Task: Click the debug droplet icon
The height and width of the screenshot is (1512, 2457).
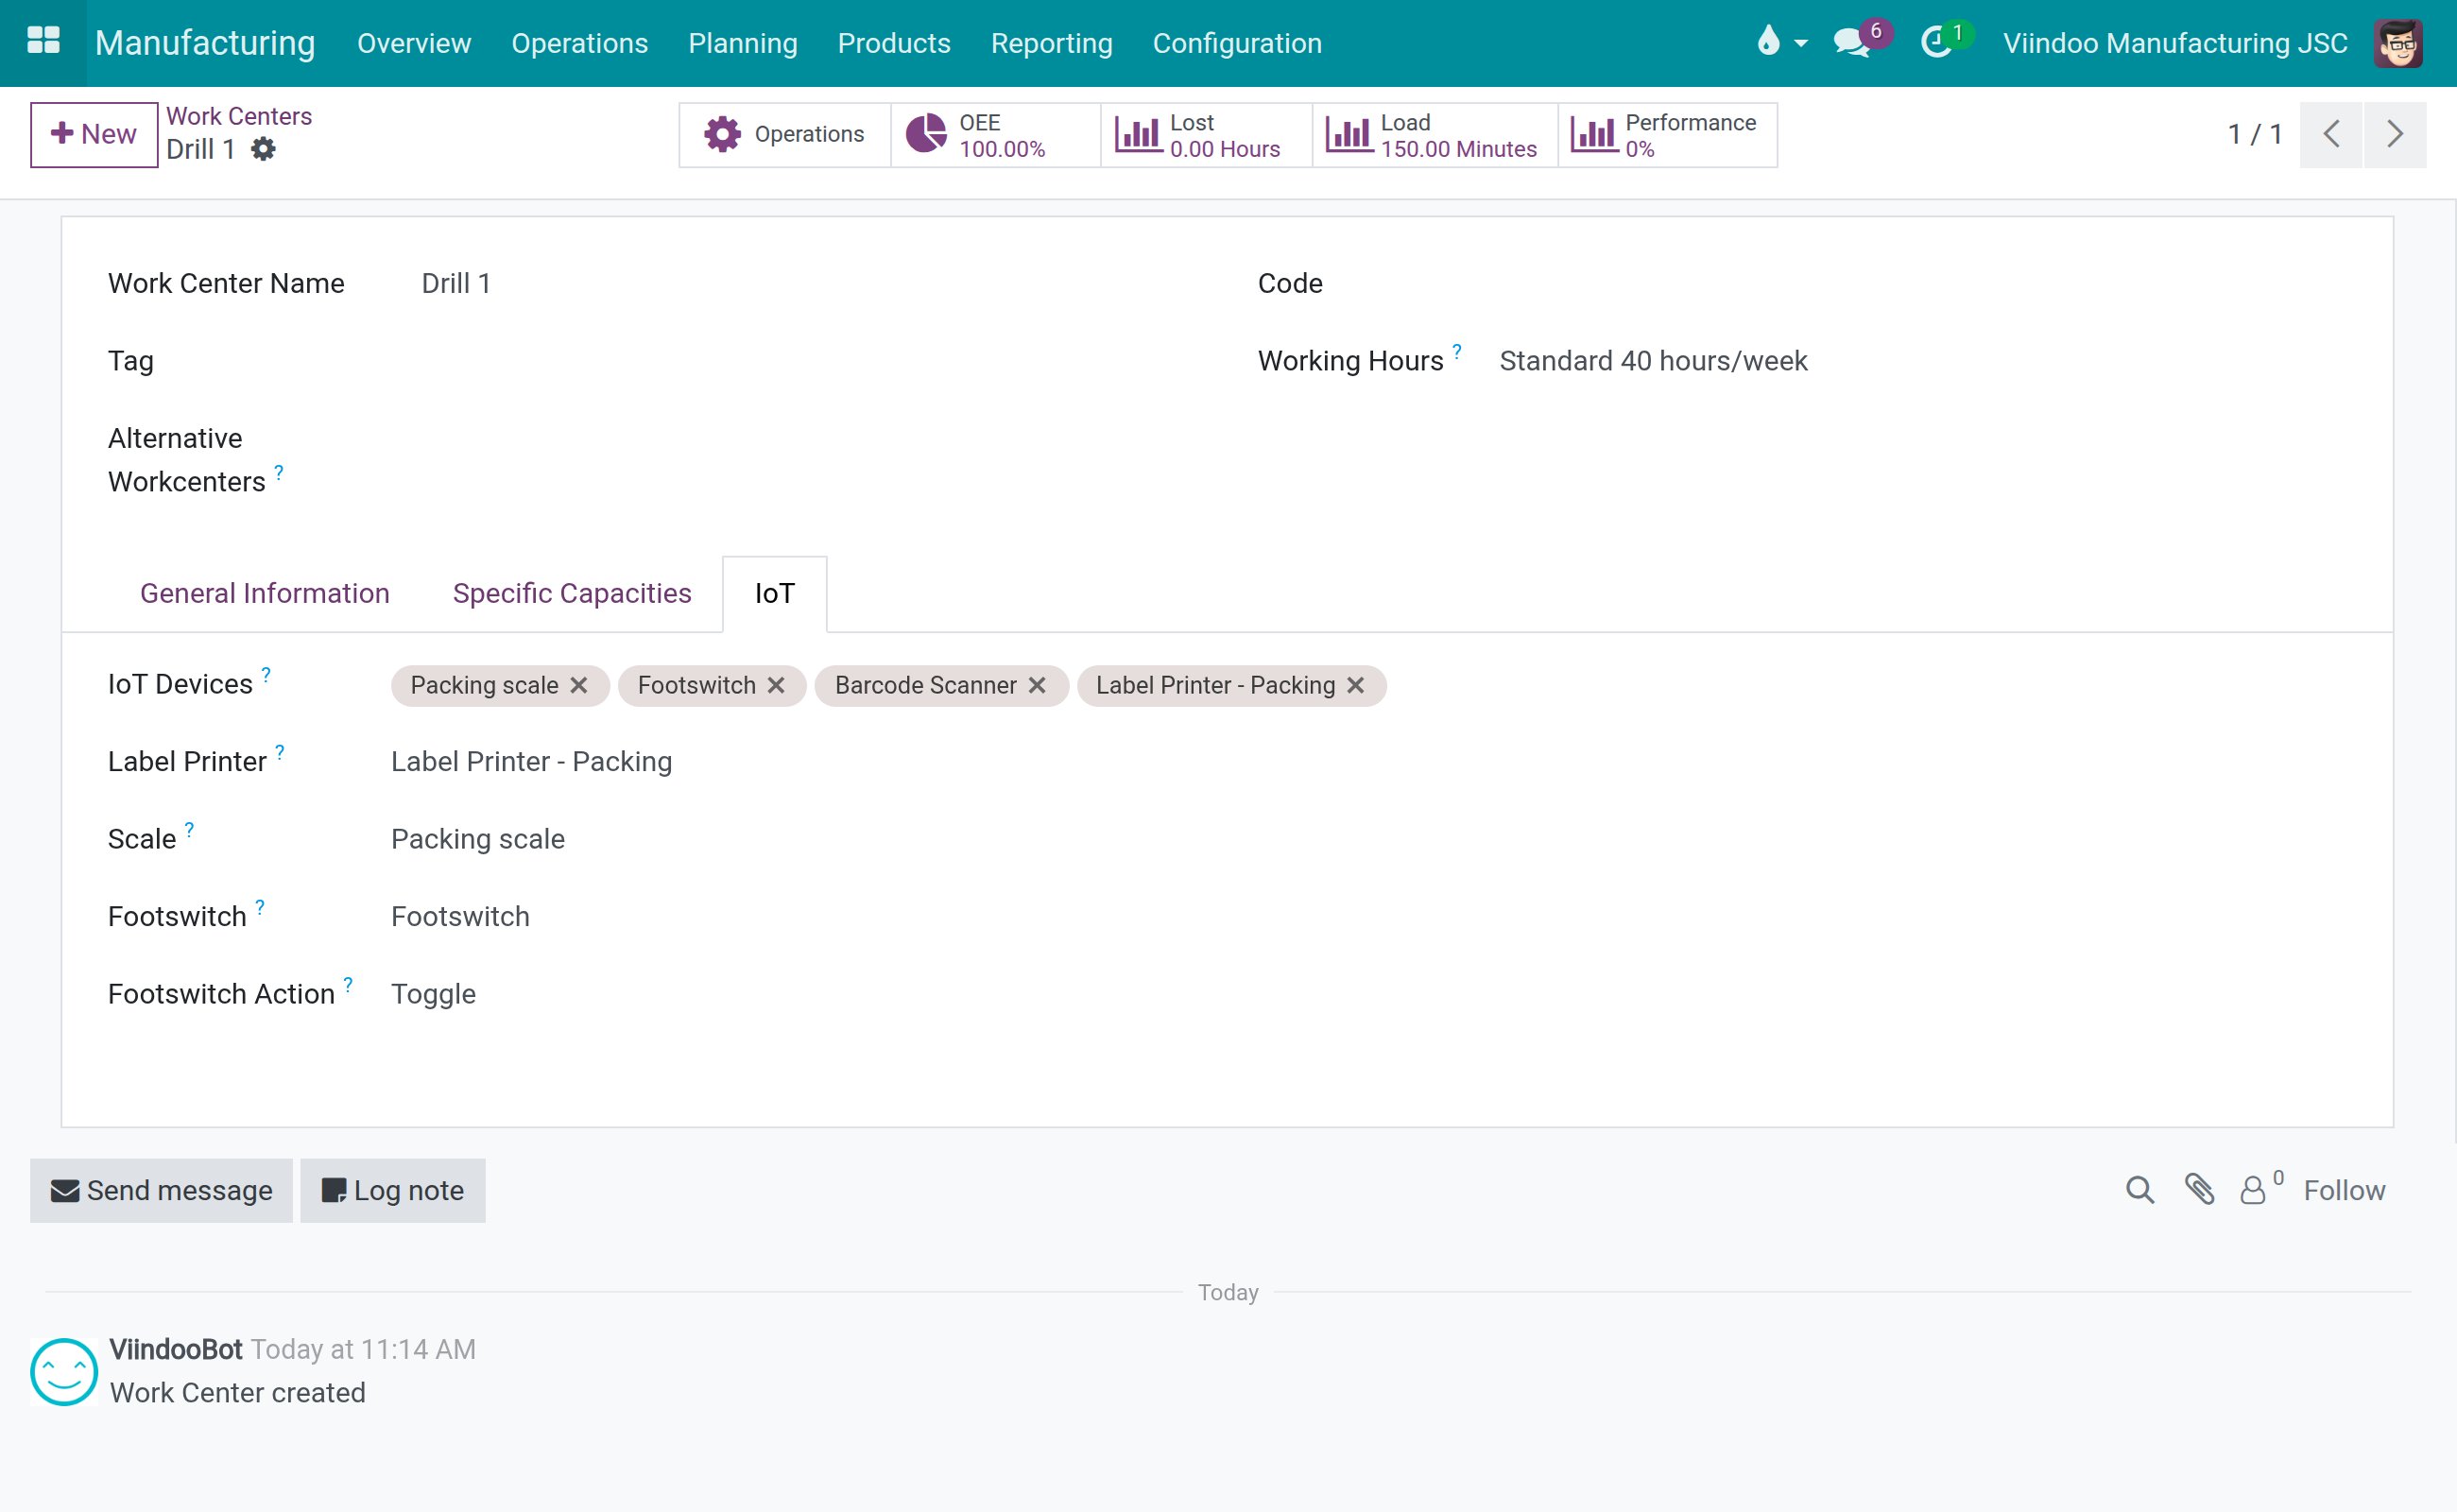Action: point(1768,42)
